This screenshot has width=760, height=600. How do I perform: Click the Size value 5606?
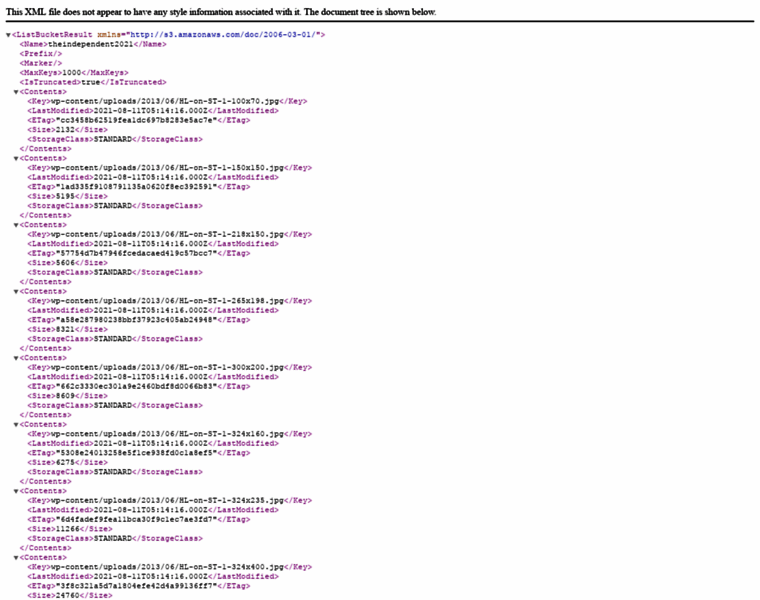65,263
